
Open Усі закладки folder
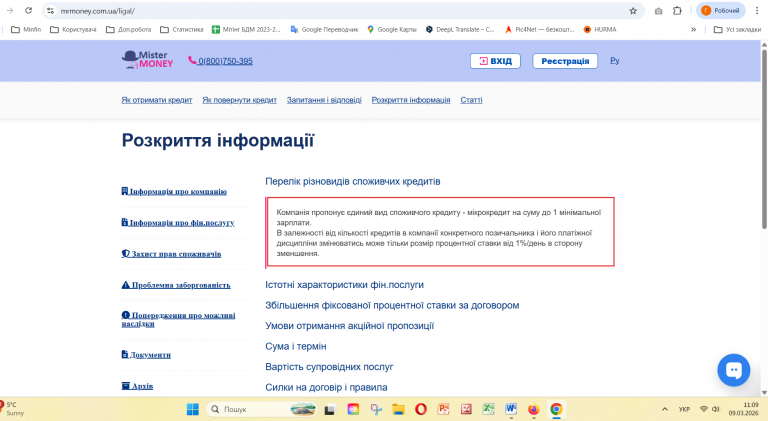click(x=738, y=29)
